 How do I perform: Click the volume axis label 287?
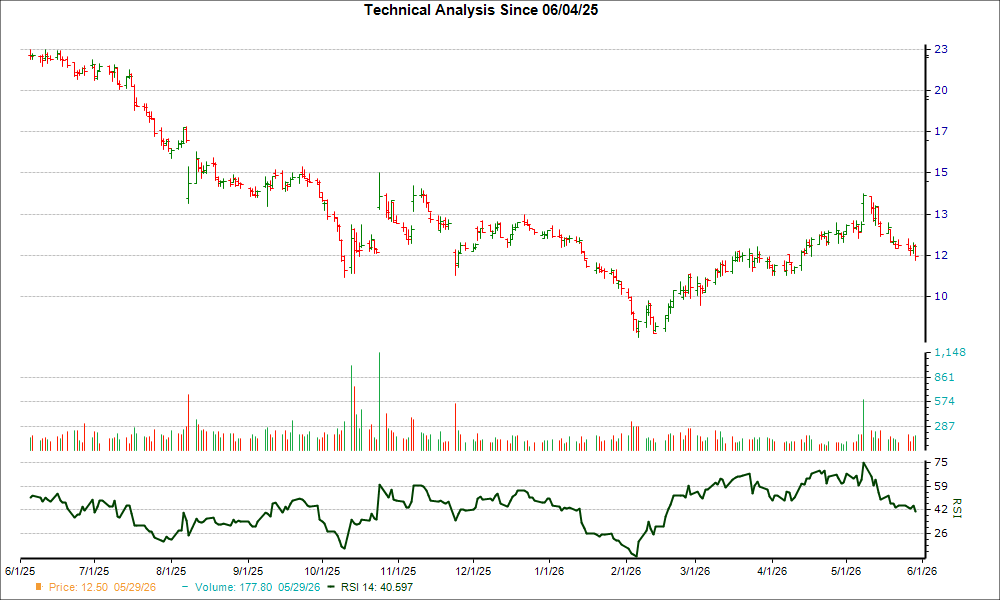(945, 427)
